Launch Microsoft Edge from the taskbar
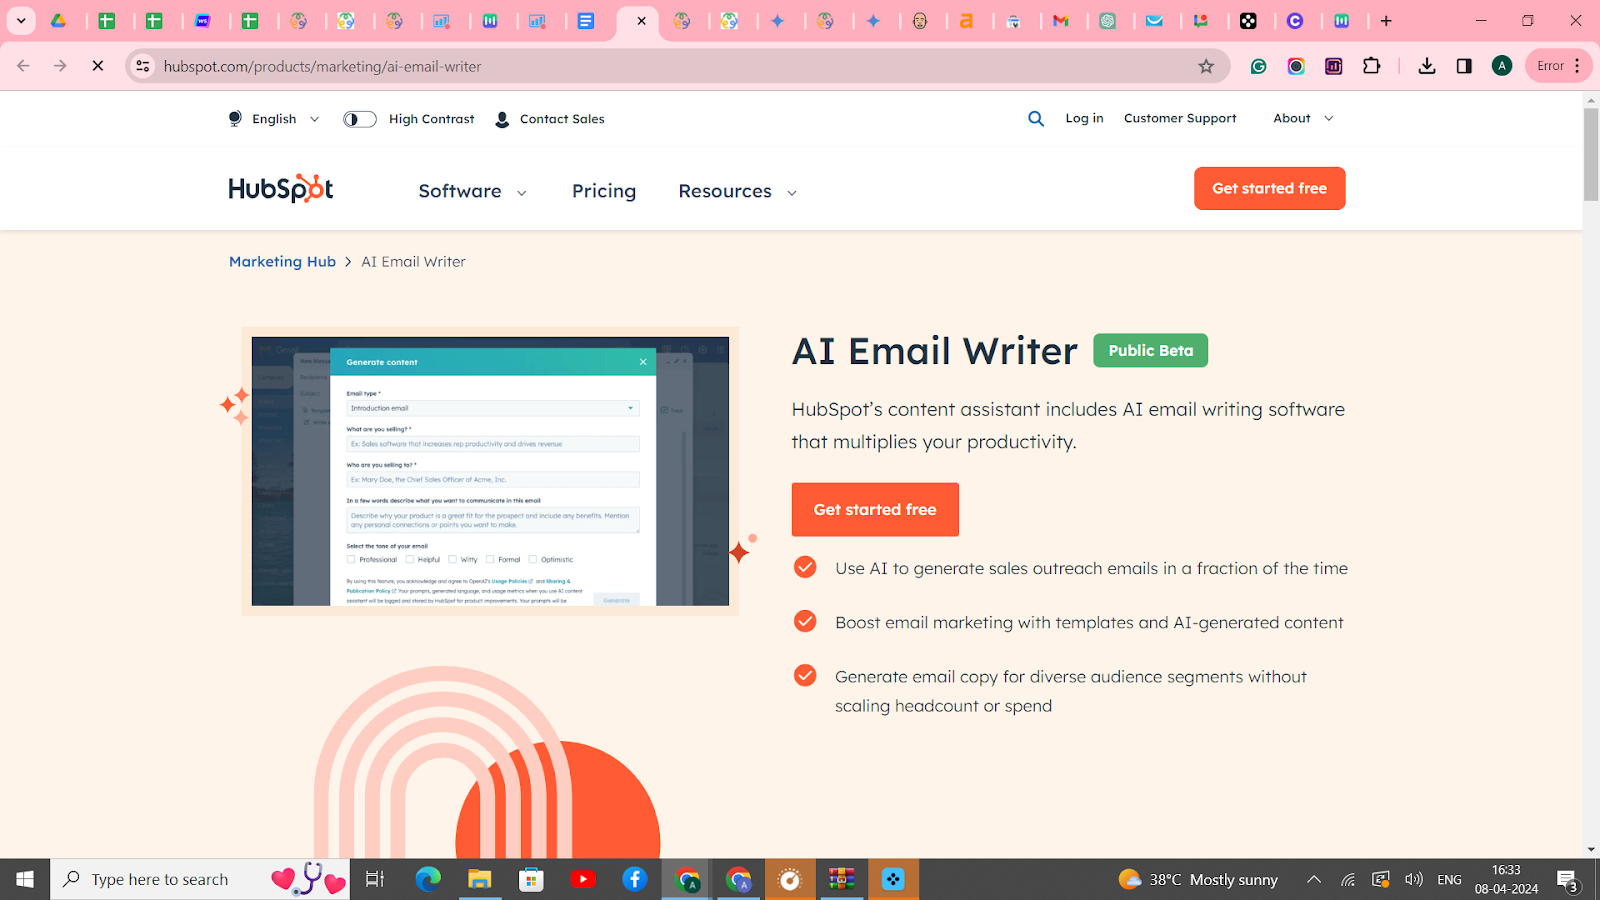 pos(428,879)
